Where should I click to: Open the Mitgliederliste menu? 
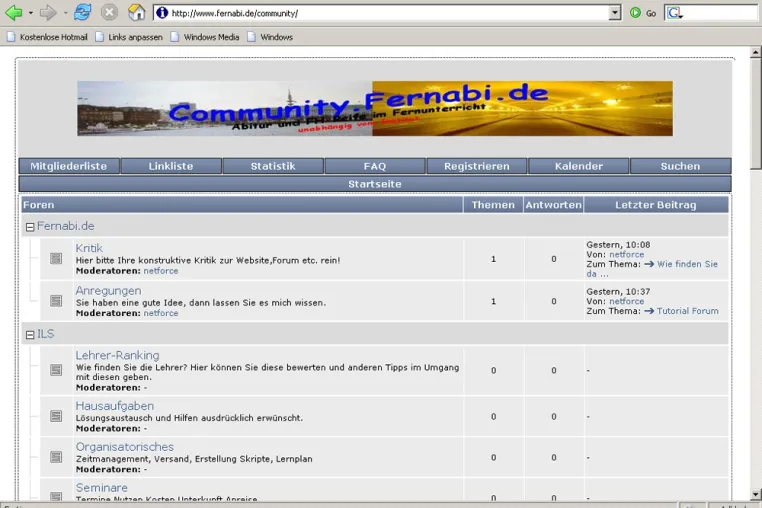[69, 166]
